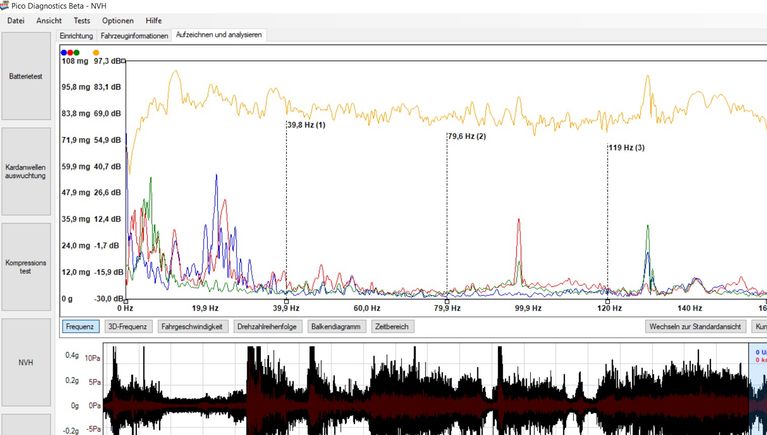Click the 108 mg axis label
The image size is (767, 435).
75,61
